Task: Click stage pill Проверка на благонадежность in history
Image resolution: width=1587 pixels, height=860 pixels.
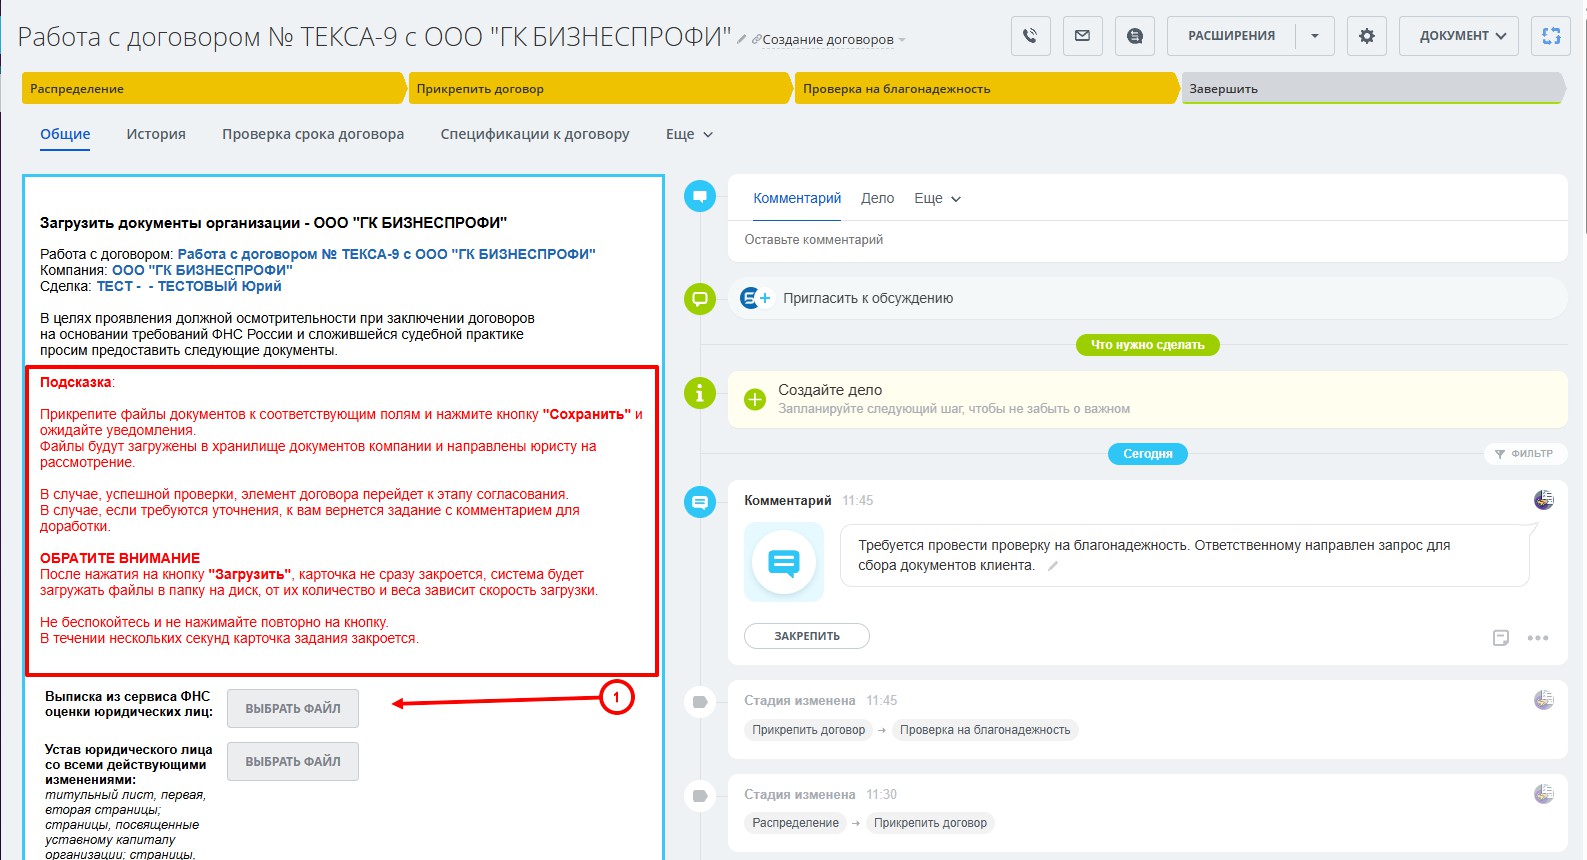Action: (985, 730)
